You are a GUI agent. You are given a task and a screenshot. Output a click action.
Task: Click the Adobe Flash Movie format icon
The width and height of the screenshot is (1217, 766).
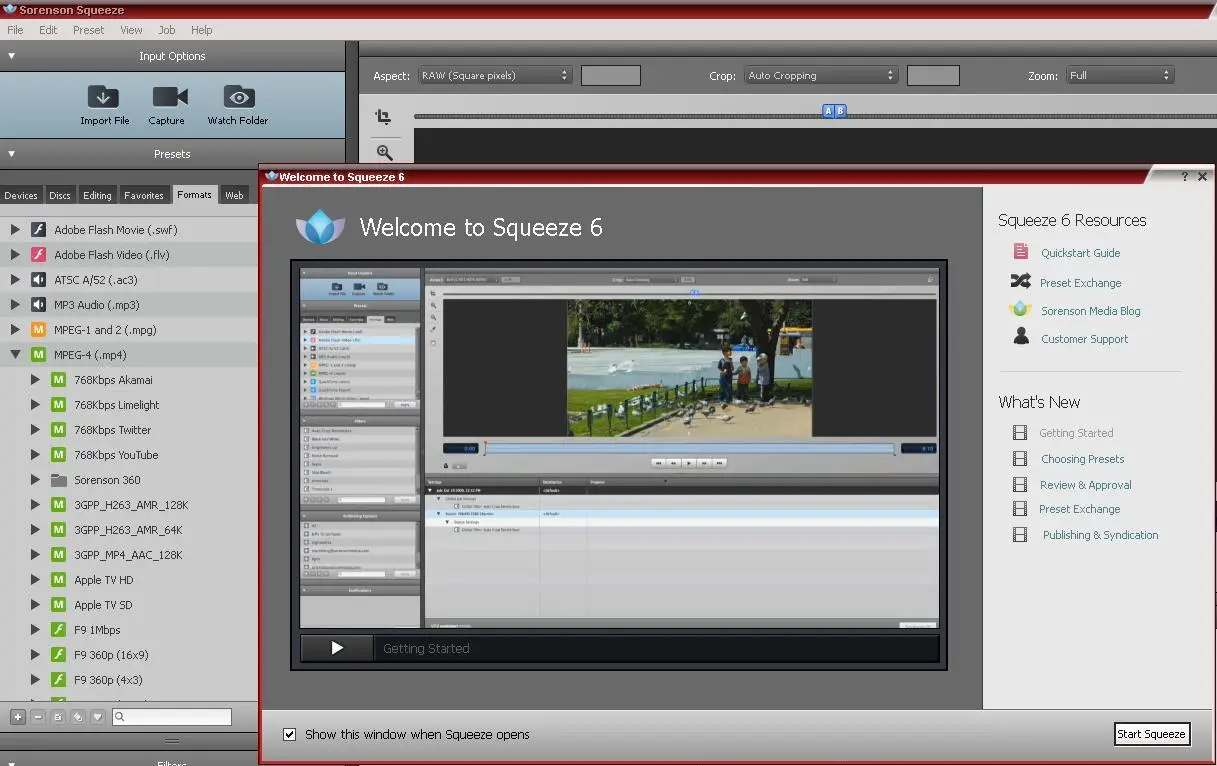[39, 230]
